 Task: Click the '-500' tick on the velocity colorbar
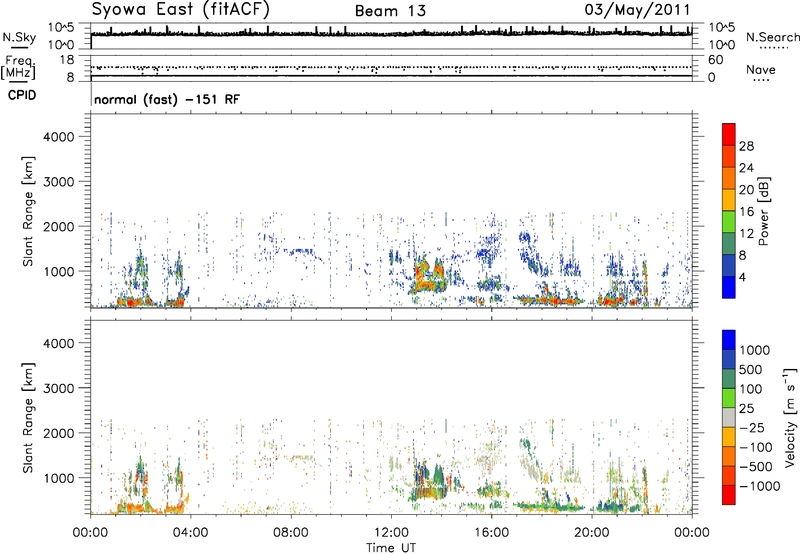click(756, 467)
